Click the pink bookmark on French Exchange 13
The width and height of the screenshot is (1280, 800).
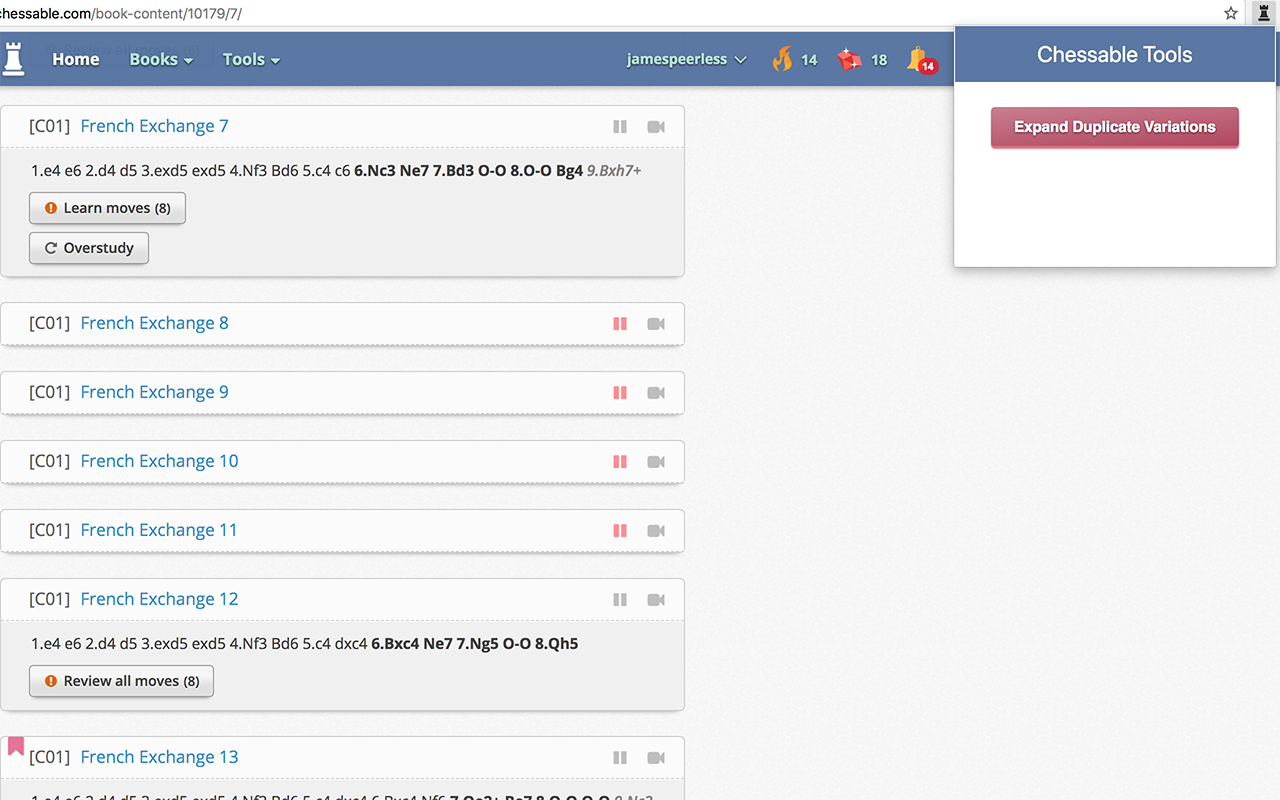16,746
